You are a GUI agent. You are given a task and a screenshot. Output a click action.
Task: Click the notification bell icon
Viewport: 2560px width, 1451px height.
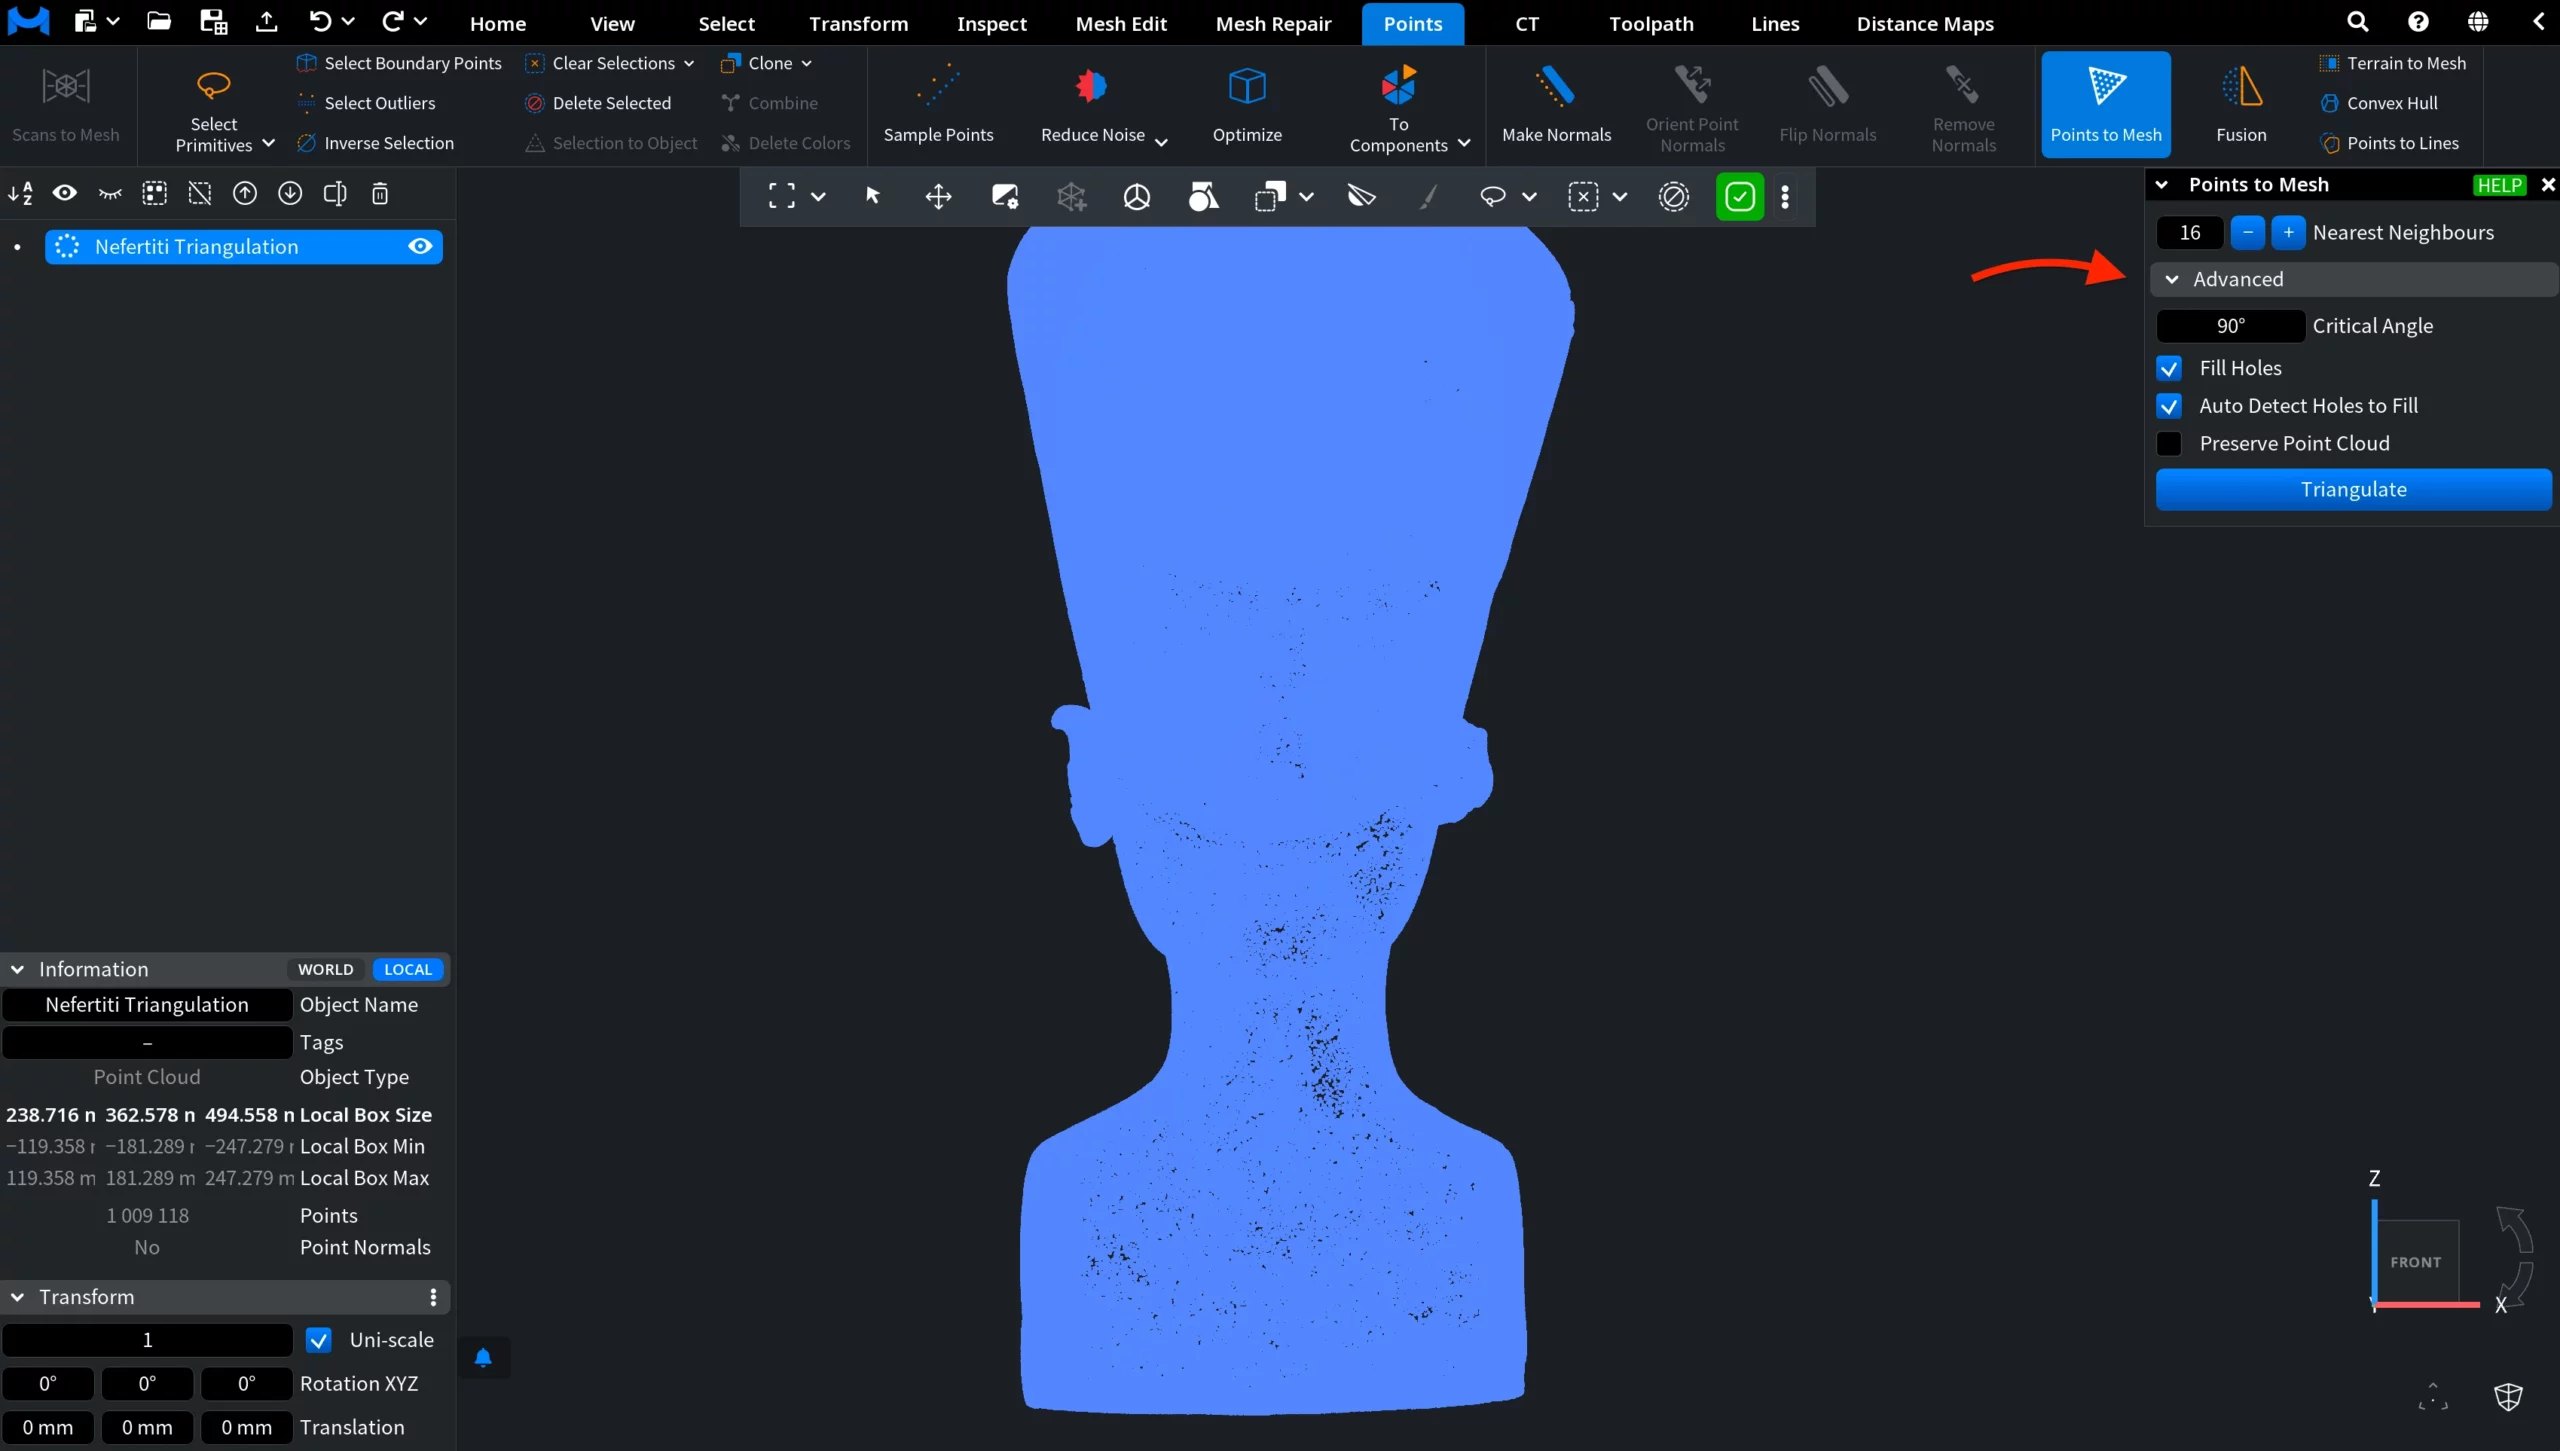click(483, 1357)
